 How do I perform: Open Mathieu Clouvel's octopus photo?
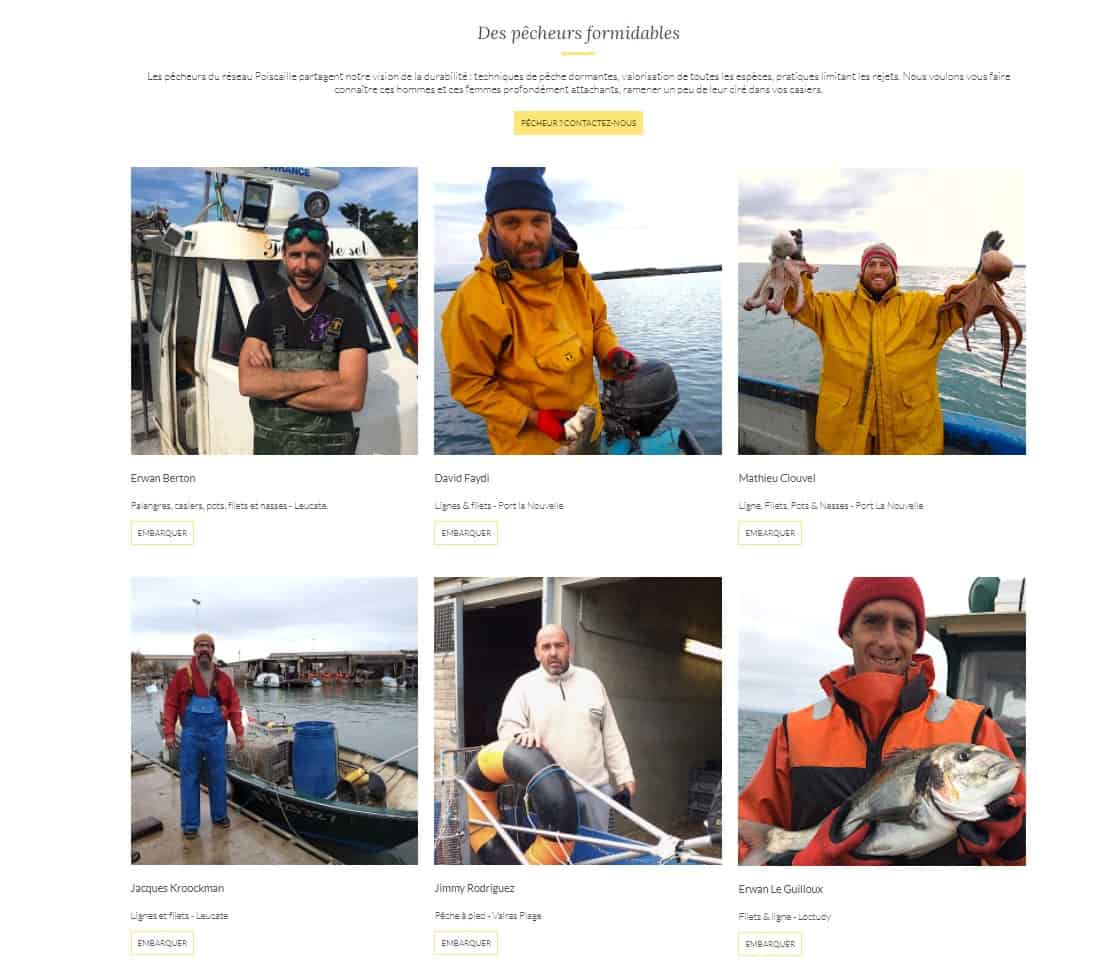[x=882, y=311]
